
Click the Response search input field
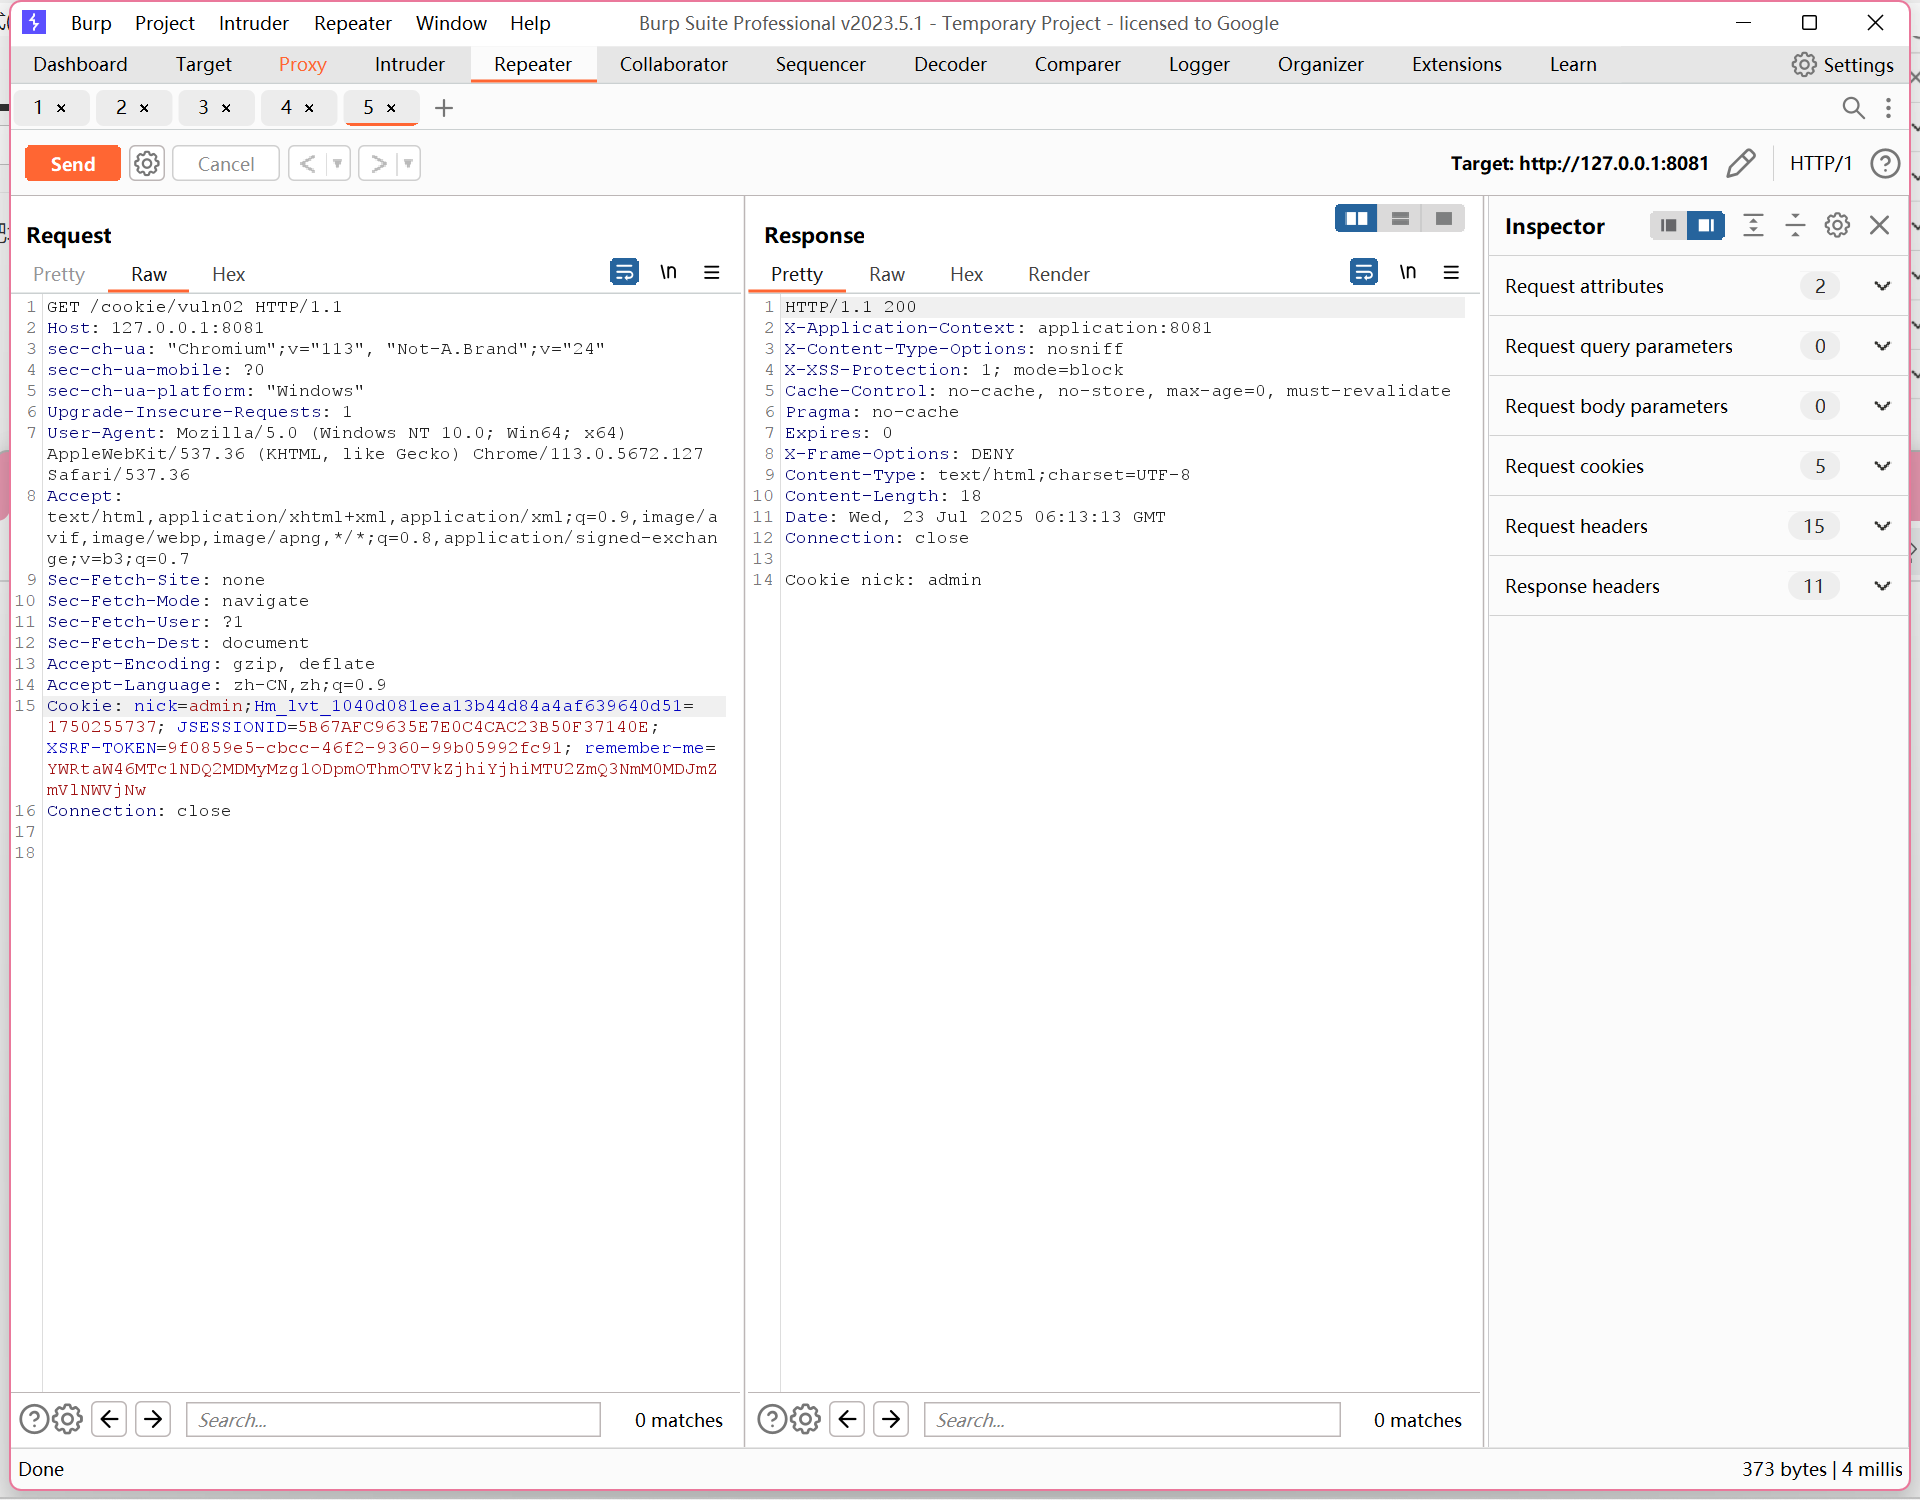pos(1131,1419)
